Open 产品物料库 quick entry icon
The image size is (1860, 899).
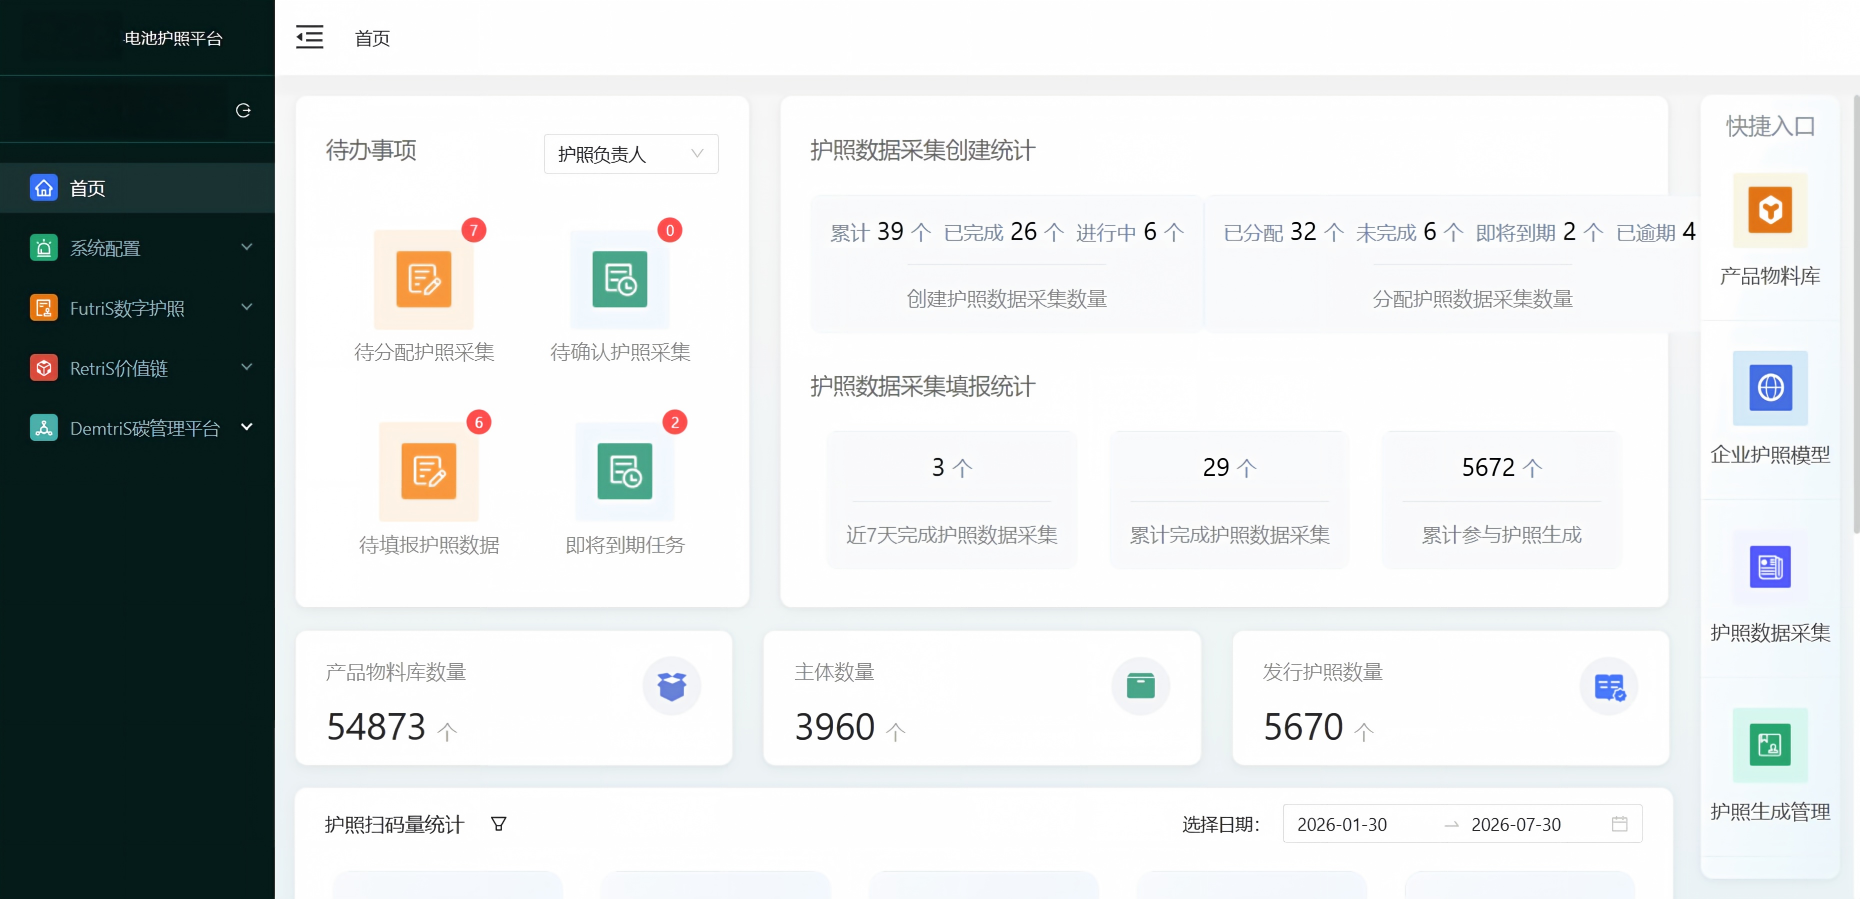1770,210
